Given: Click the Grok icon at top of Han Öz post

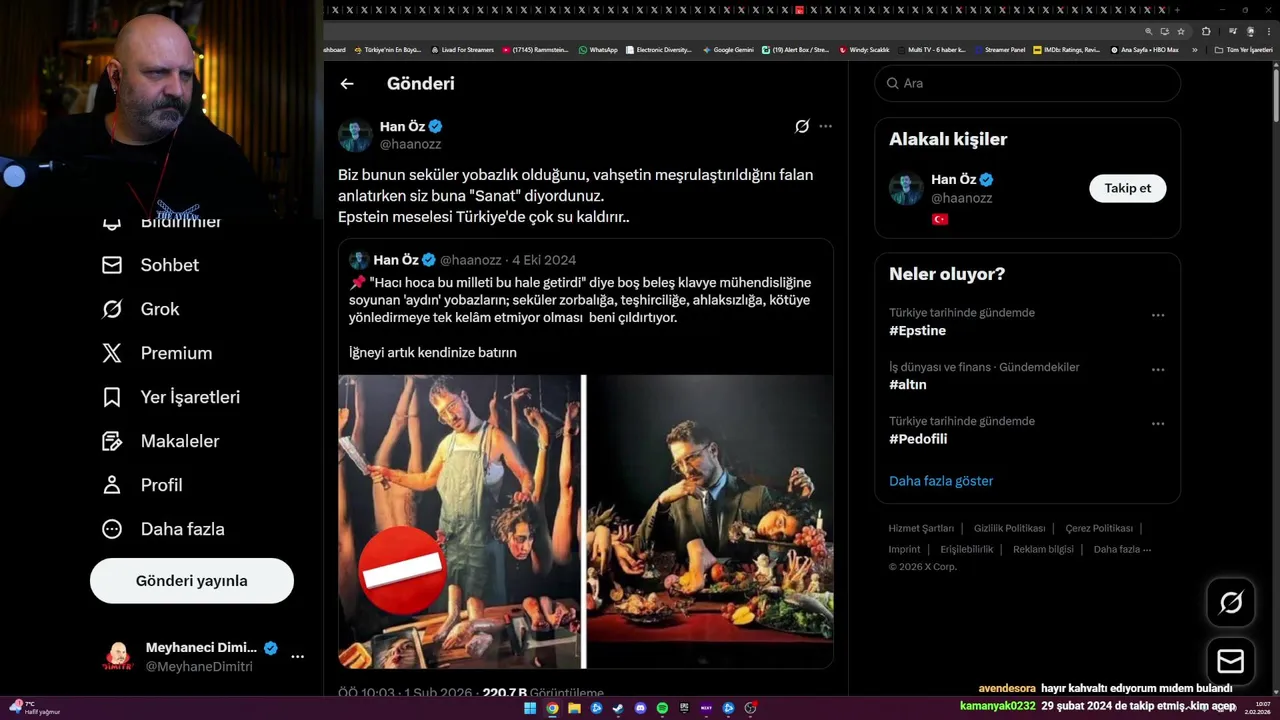Looking at the screenshot, I should click(x=802, y=126).
